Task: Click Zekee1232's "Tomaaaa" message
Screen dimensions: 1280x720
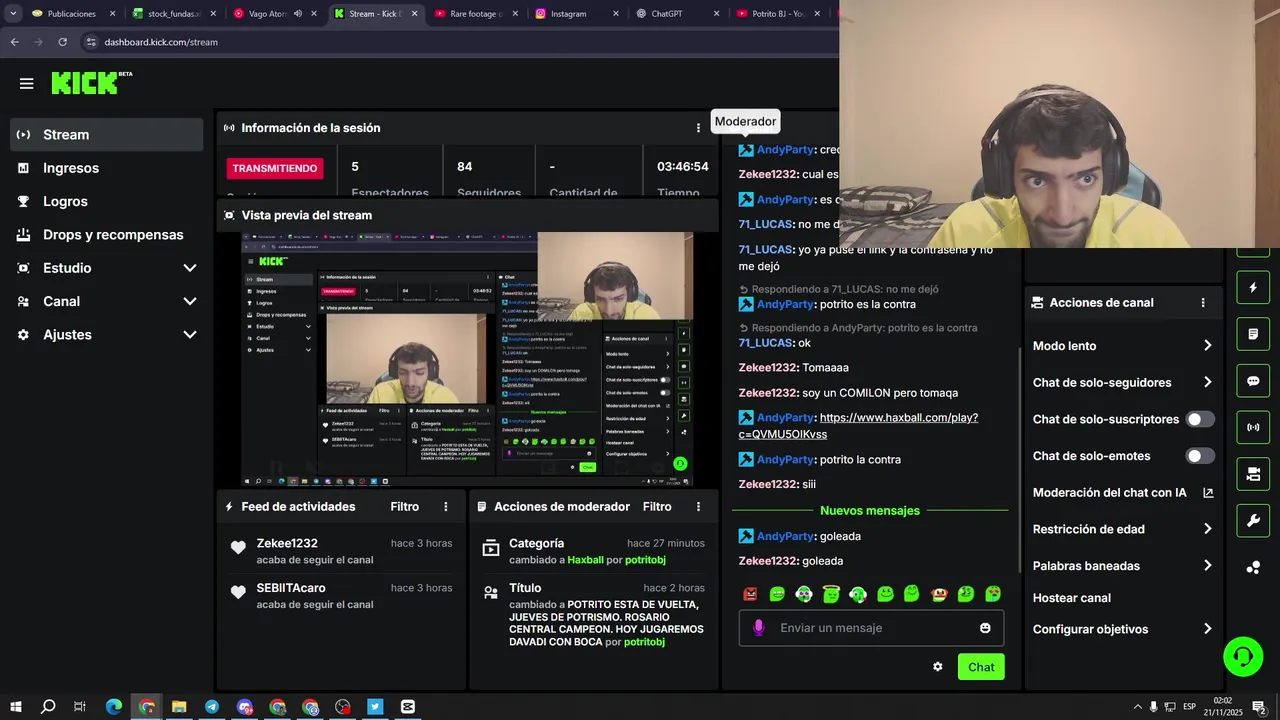Action: point(794,368)
